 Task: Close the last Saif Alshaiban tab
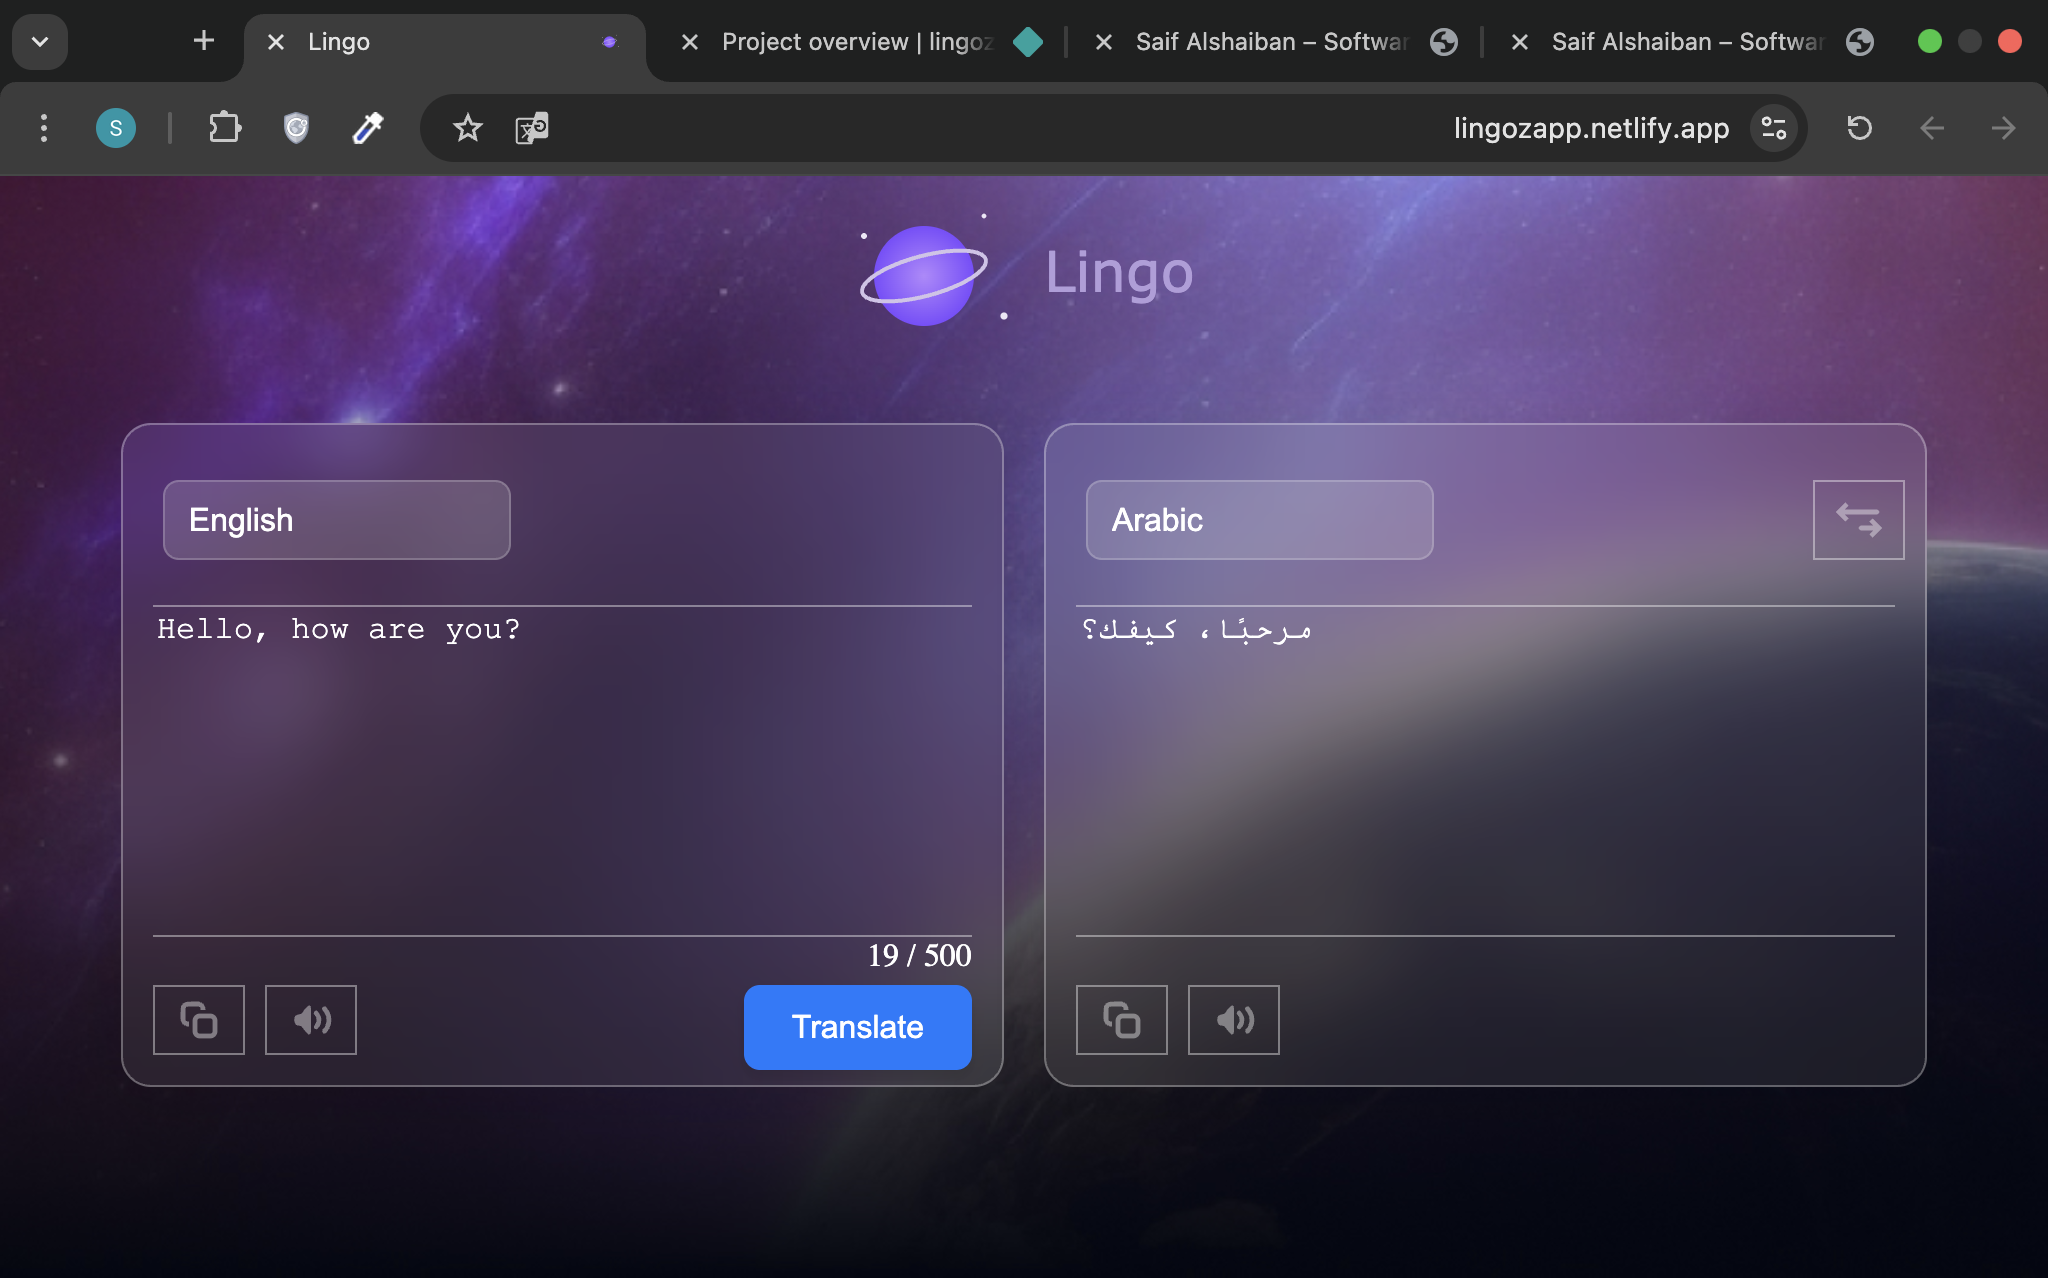click(x=1519, y=42)
